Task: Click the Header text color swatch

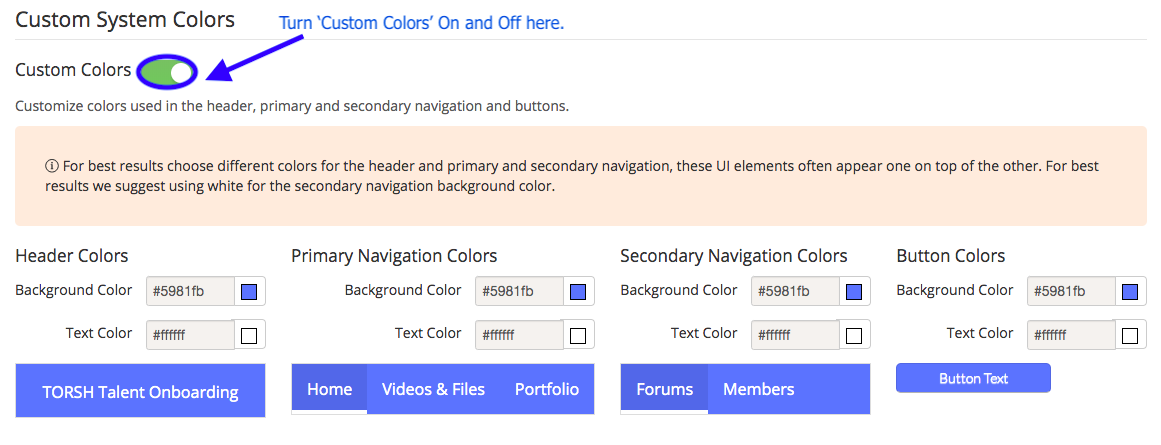Action: (250, 335)
